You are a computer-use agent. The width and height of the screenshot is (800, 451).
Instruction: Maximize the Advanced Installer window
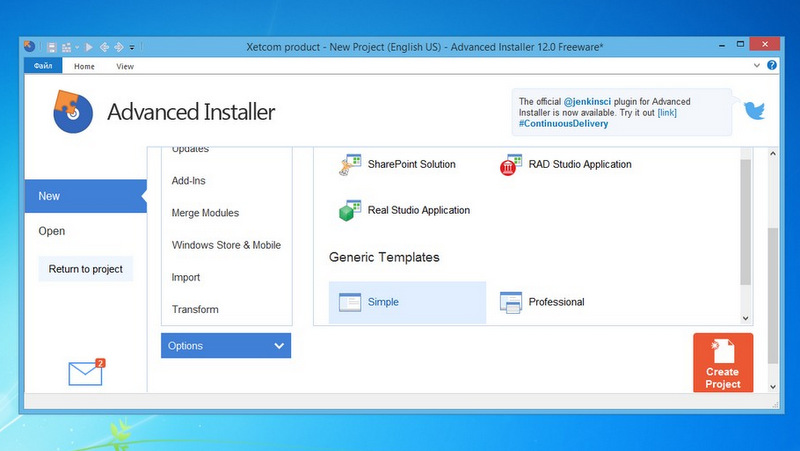tap(740, 45)
